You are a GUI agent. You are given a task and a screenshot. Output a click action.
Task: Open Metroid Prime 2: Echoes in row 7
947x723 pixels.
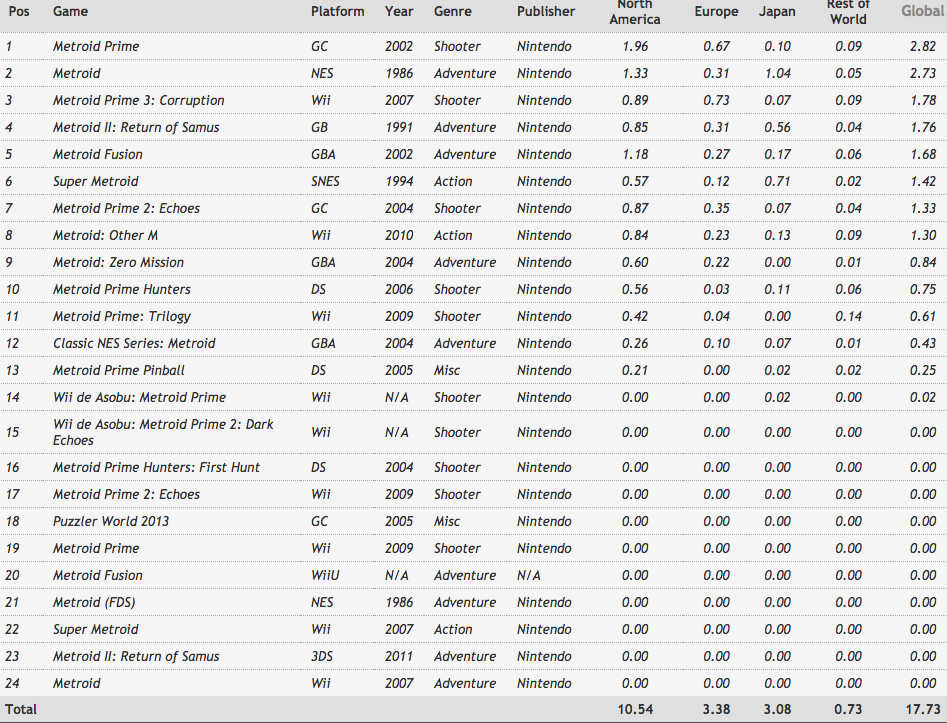click(126, 208)
